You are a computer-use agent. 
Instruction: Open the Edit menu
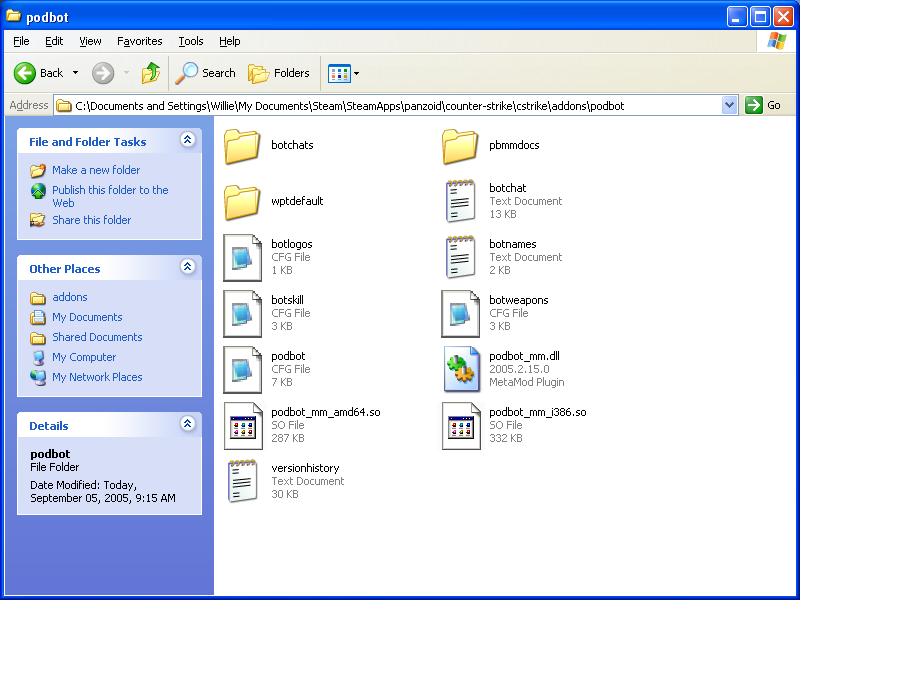click(x=54, y=41)
